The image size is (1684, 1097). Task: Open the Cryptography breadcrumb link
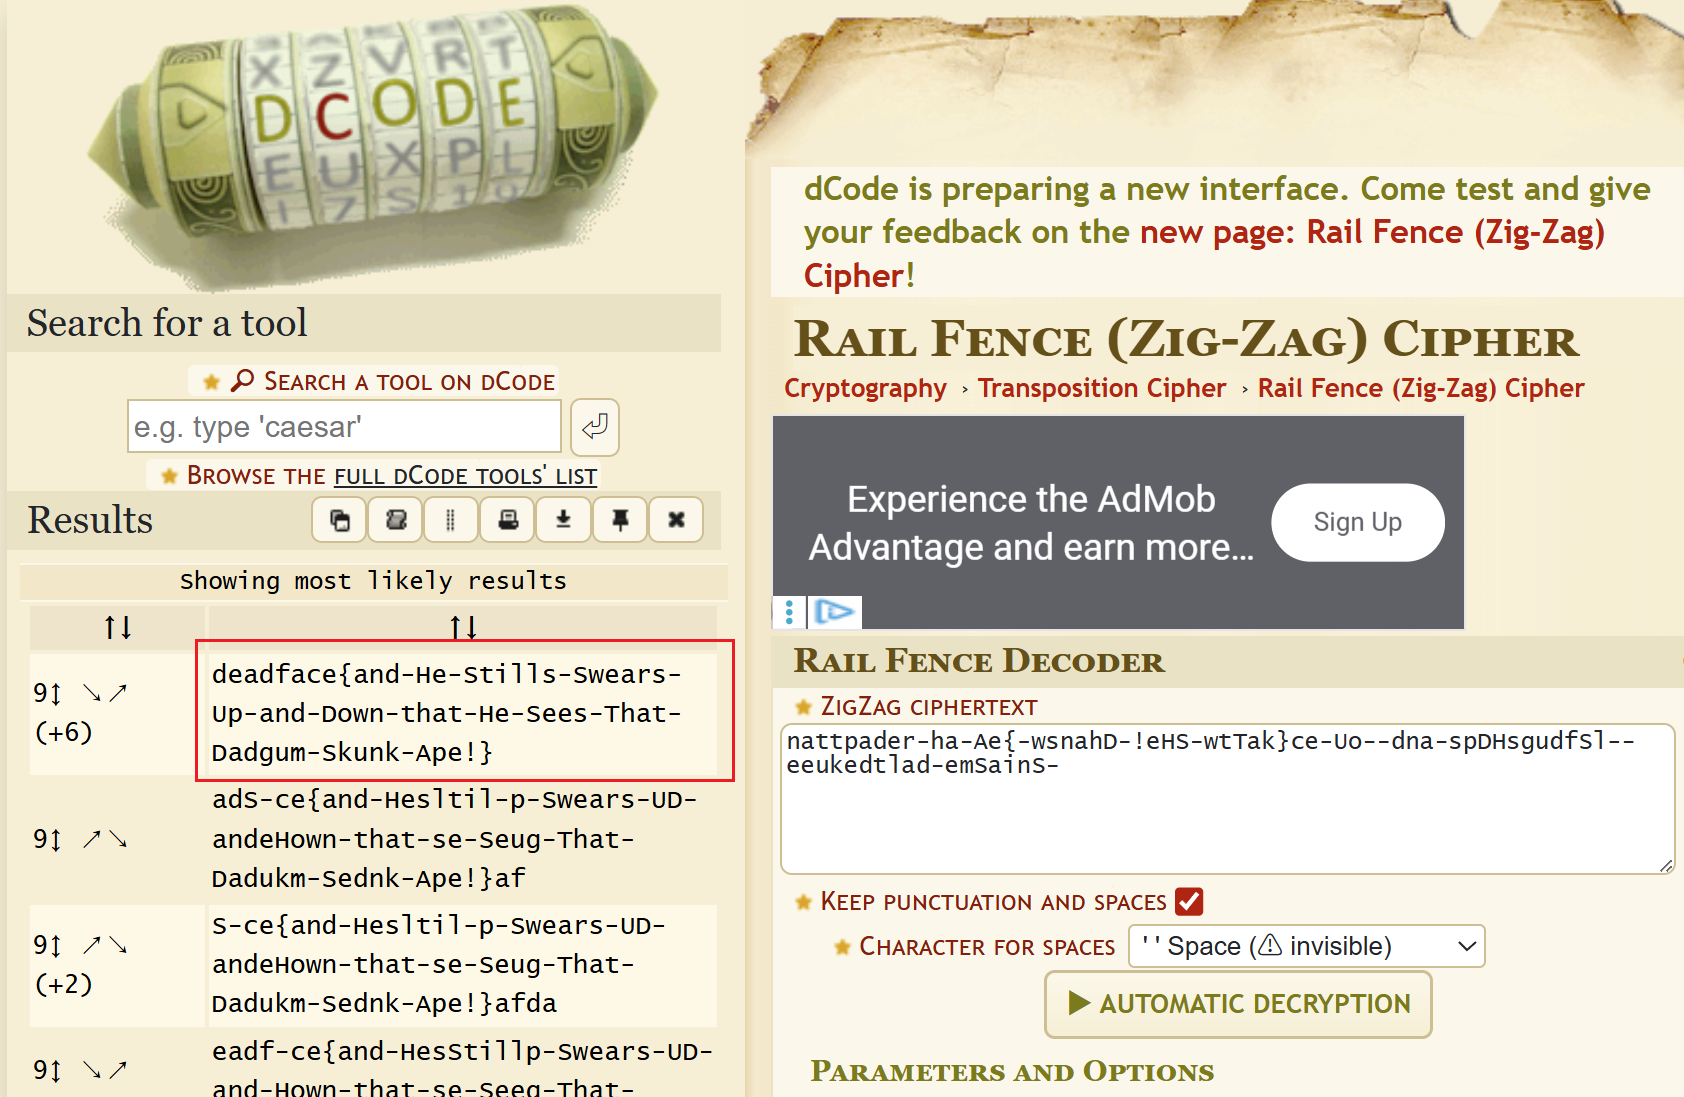[865, 388]
